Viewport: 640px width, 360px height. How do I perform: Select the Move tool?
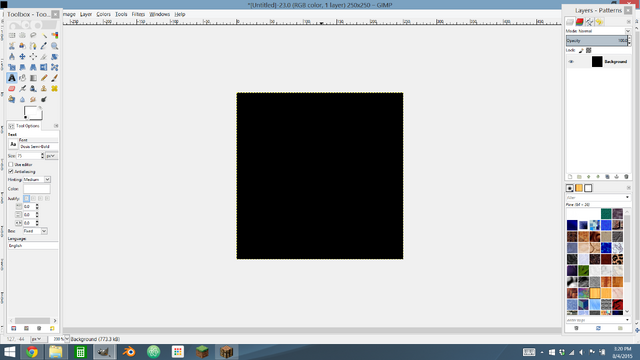22,56
